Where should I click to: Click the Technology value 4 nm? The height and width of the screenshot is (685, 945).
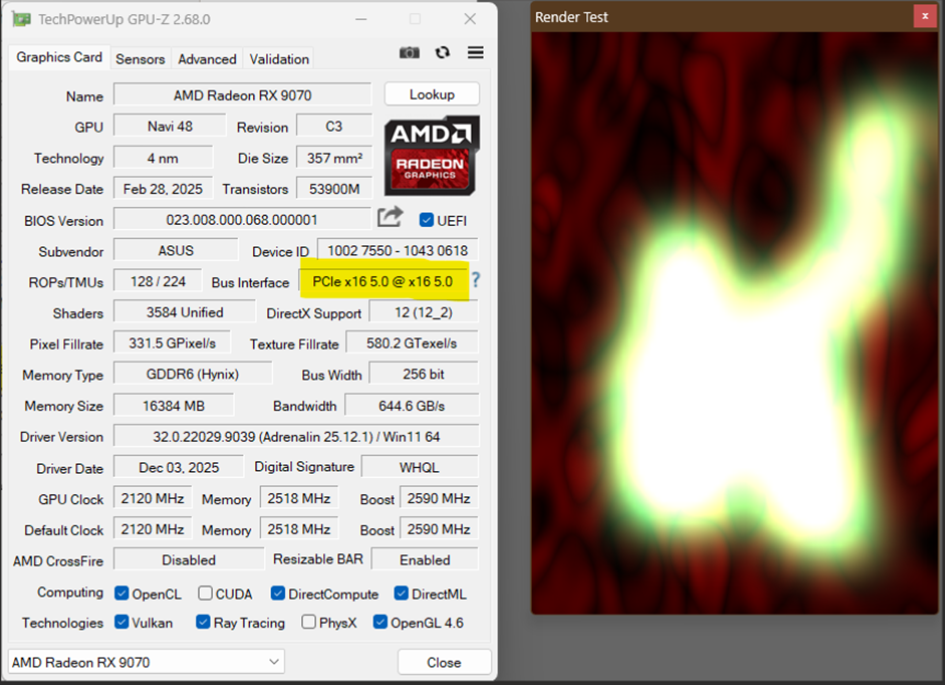tap(163, 158)
